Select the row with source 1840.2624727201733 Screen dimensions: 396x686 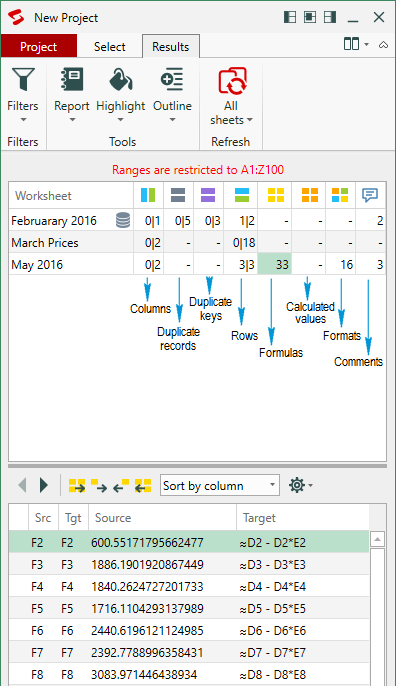189,586
